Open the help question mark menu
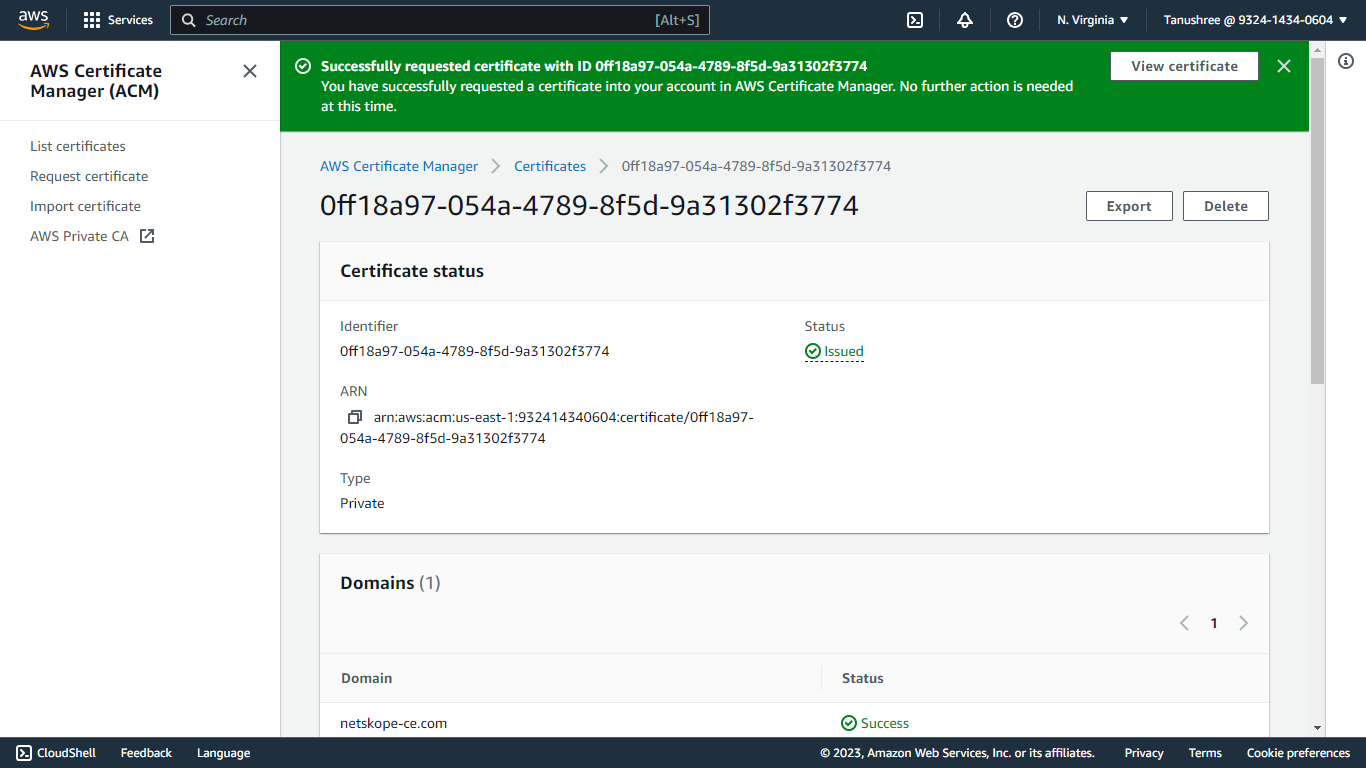Screen dimensions: 1366x768 (1015, 20)
